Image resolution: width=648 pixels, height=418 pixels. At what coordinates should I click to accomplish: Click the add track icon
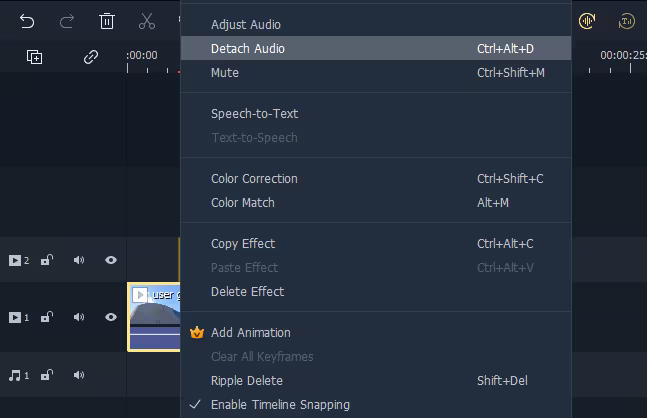34,57
